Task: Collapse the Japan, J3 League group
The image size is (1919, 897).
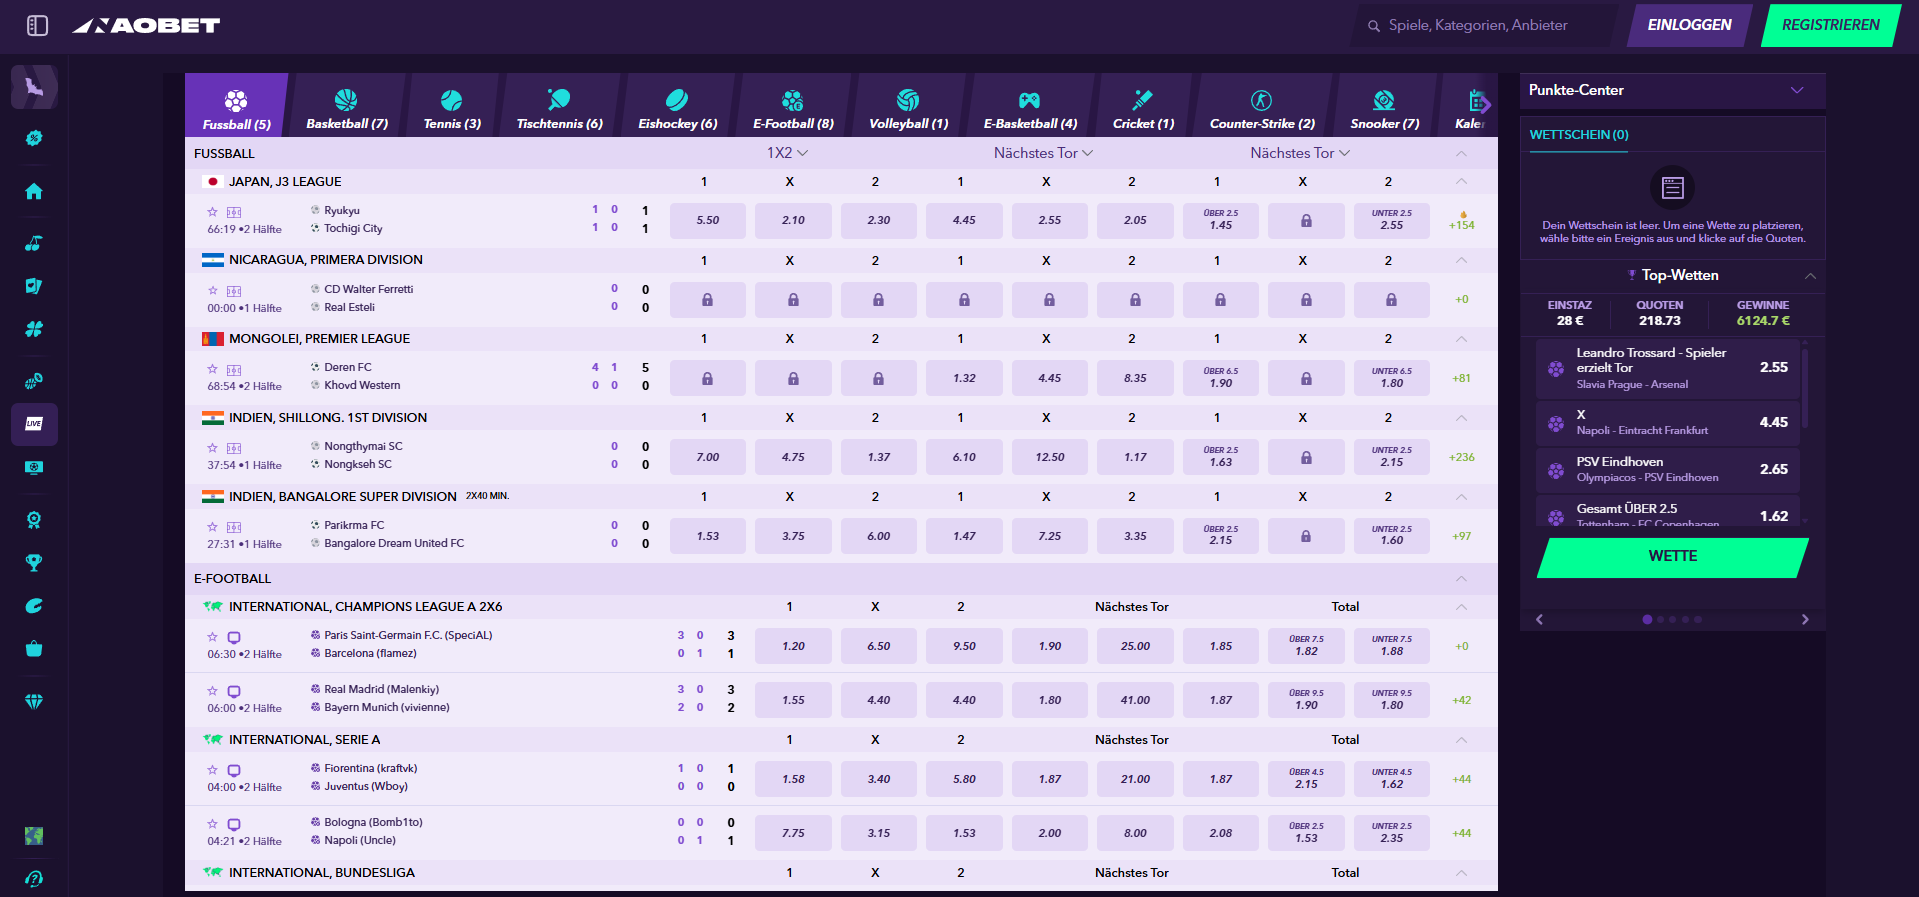Action: [1461, 181]
